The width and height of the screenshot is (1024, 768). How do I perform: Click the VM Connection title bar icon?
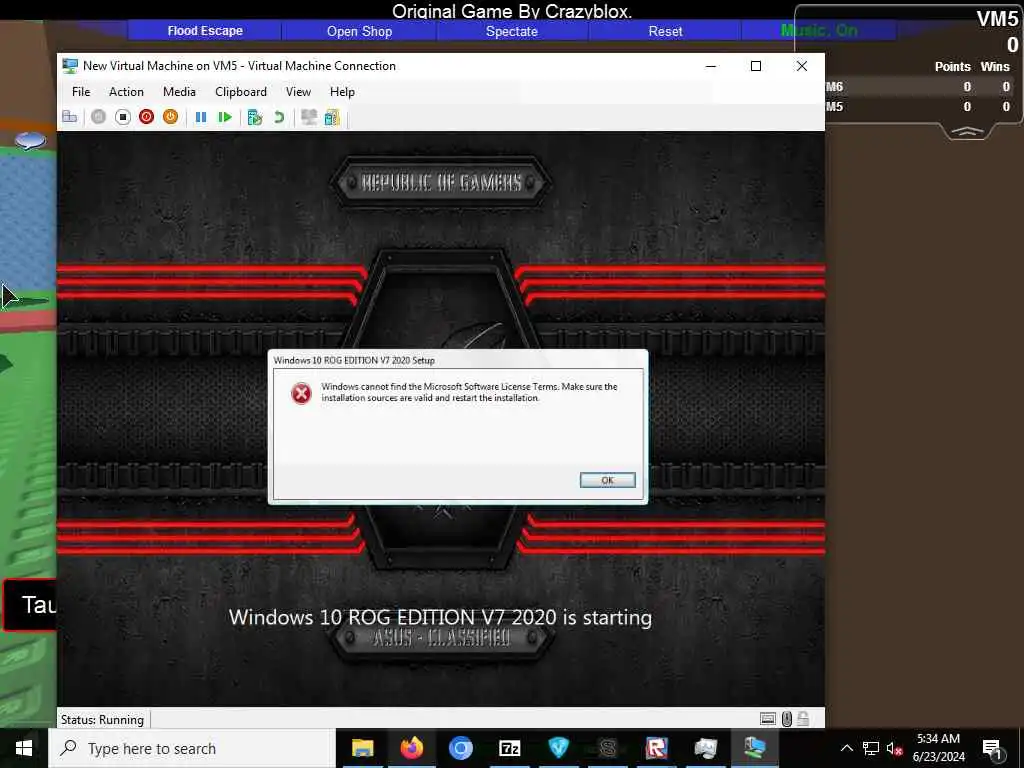point(70,66)
